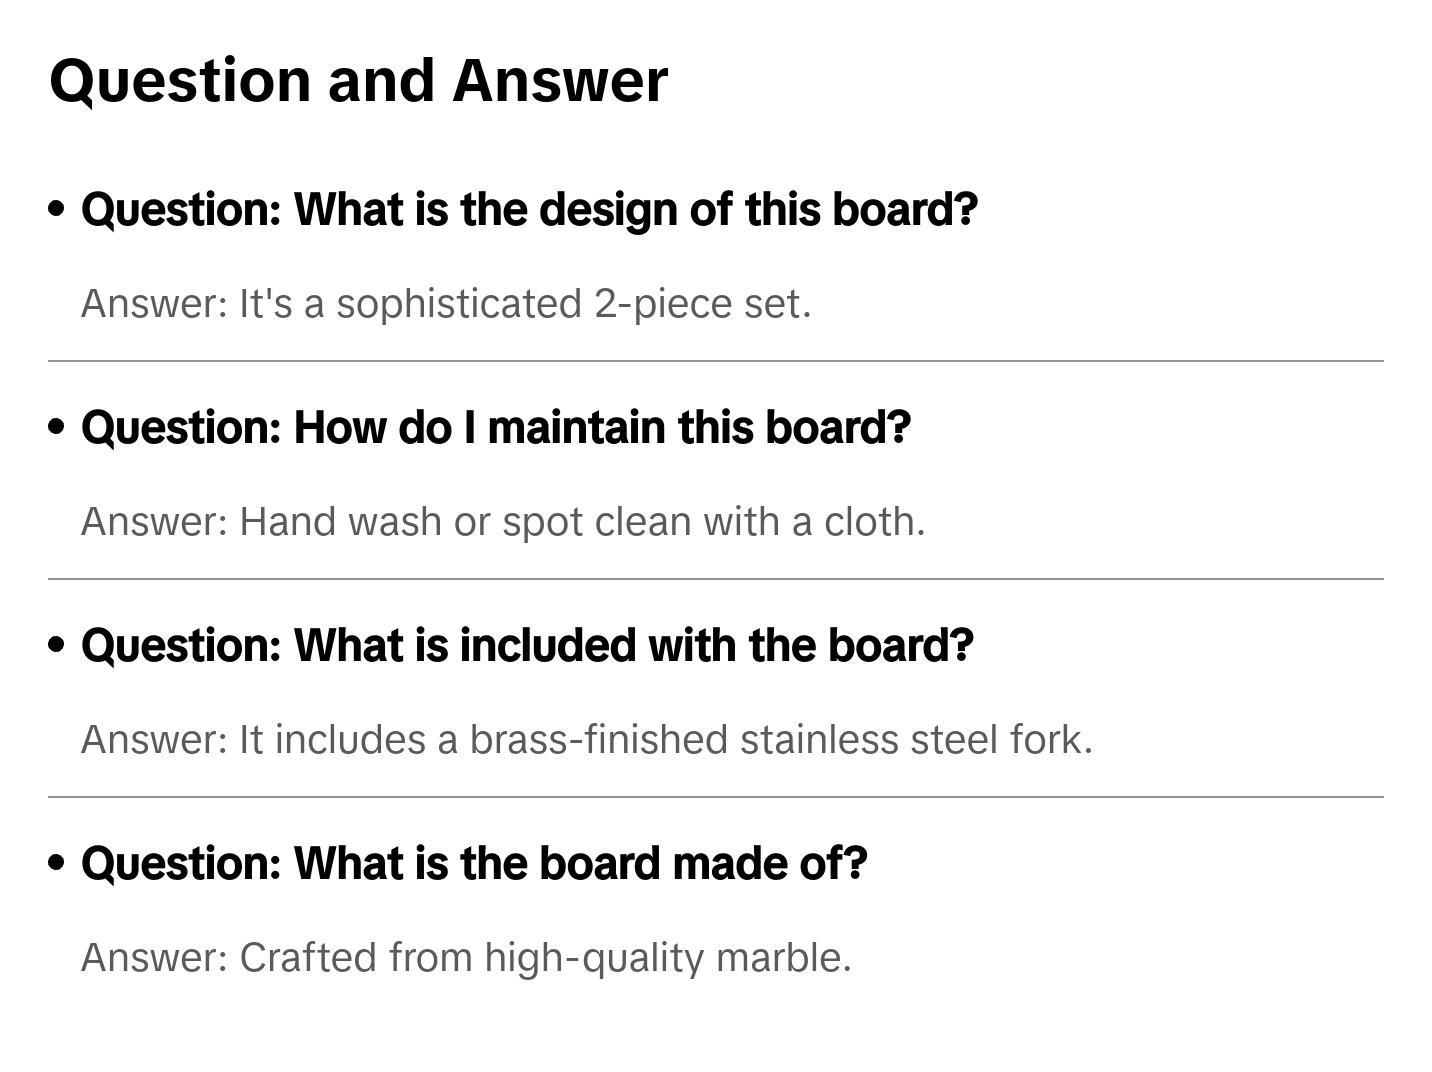The width and height of the screenshot is (1432, 1072).
Task: Click the 'Question and Answer' heading
Action: tap(358, 80)
